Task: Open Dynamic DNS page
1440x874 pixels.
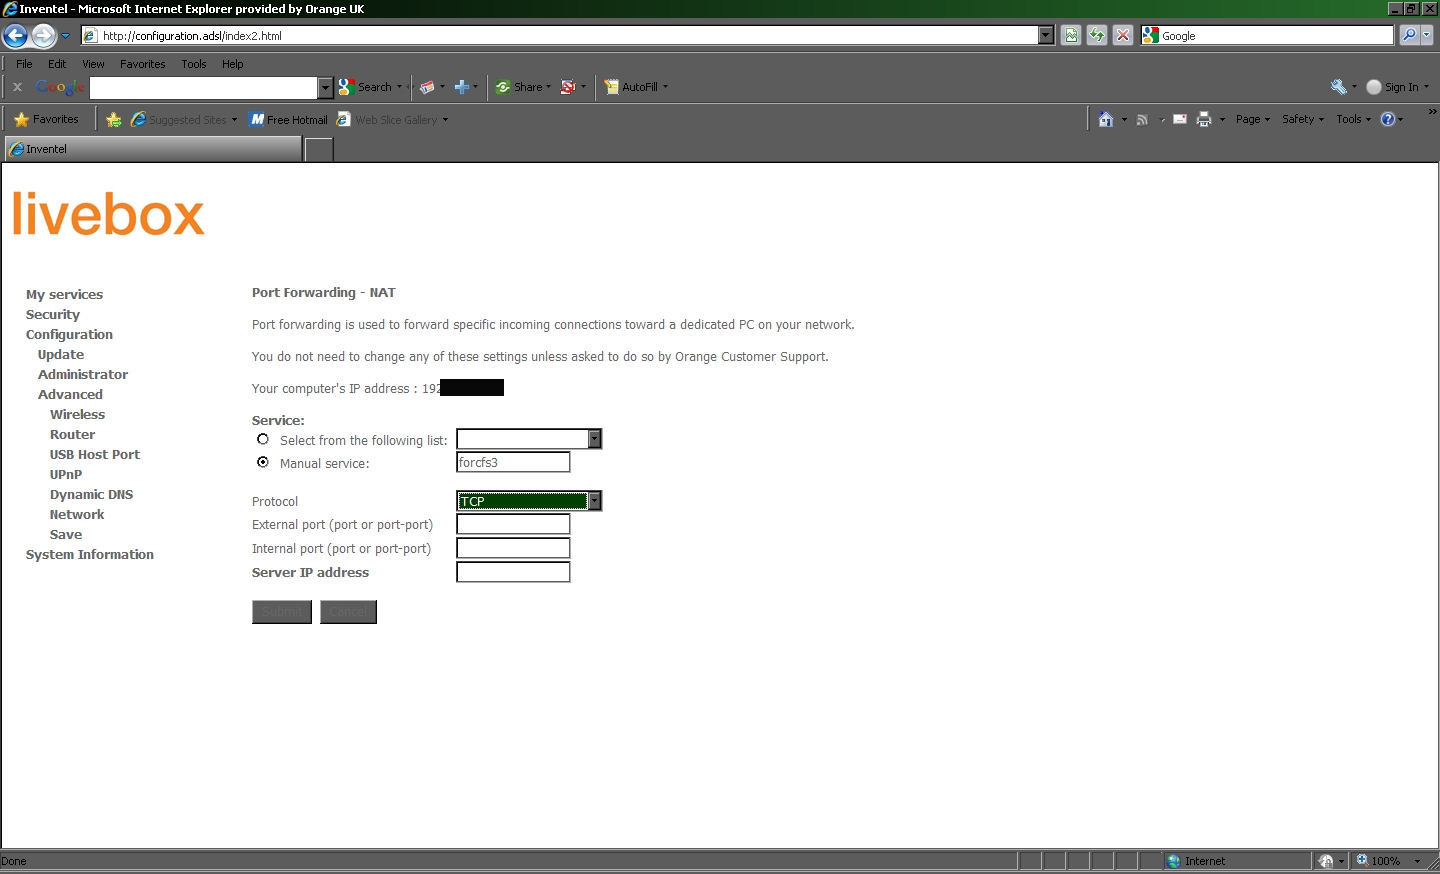Action: 91,495
